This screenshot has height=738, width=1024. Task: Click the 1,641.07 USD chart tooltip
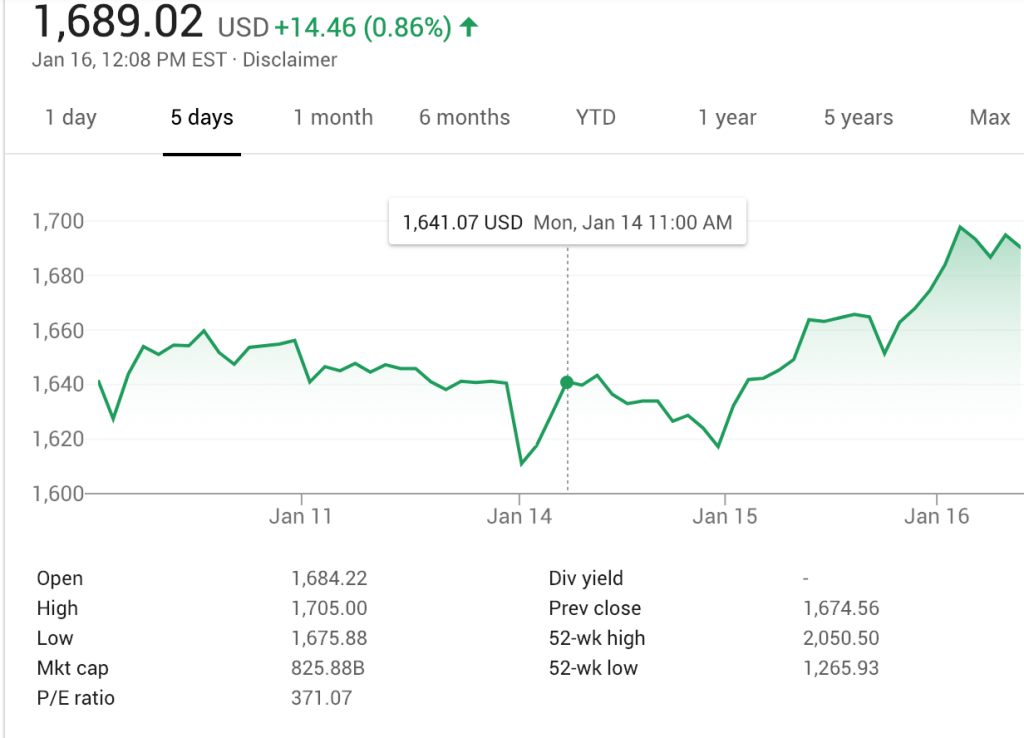(567, 222)
